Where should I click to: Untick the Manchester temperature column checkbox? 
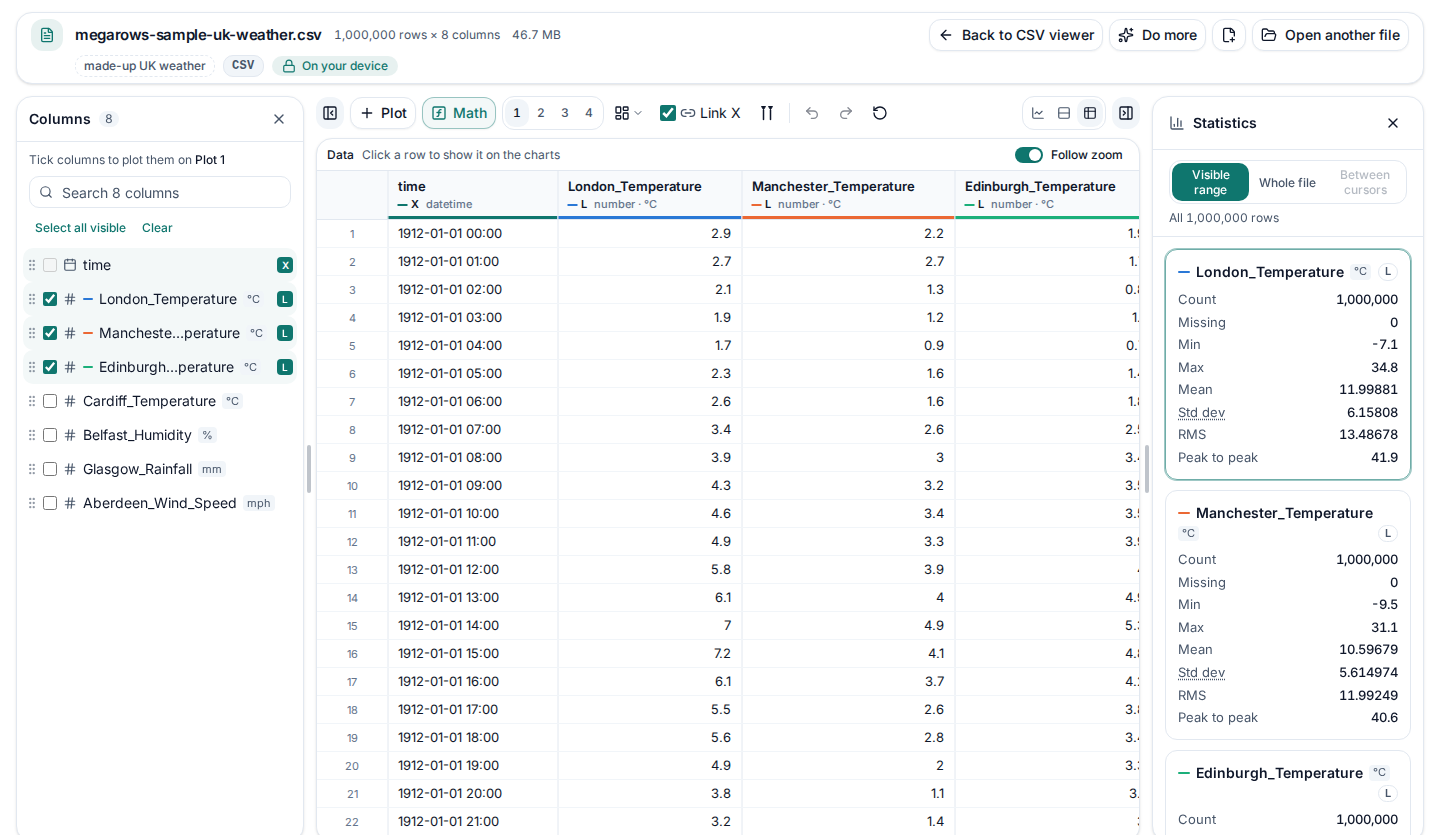click(50, 333)
